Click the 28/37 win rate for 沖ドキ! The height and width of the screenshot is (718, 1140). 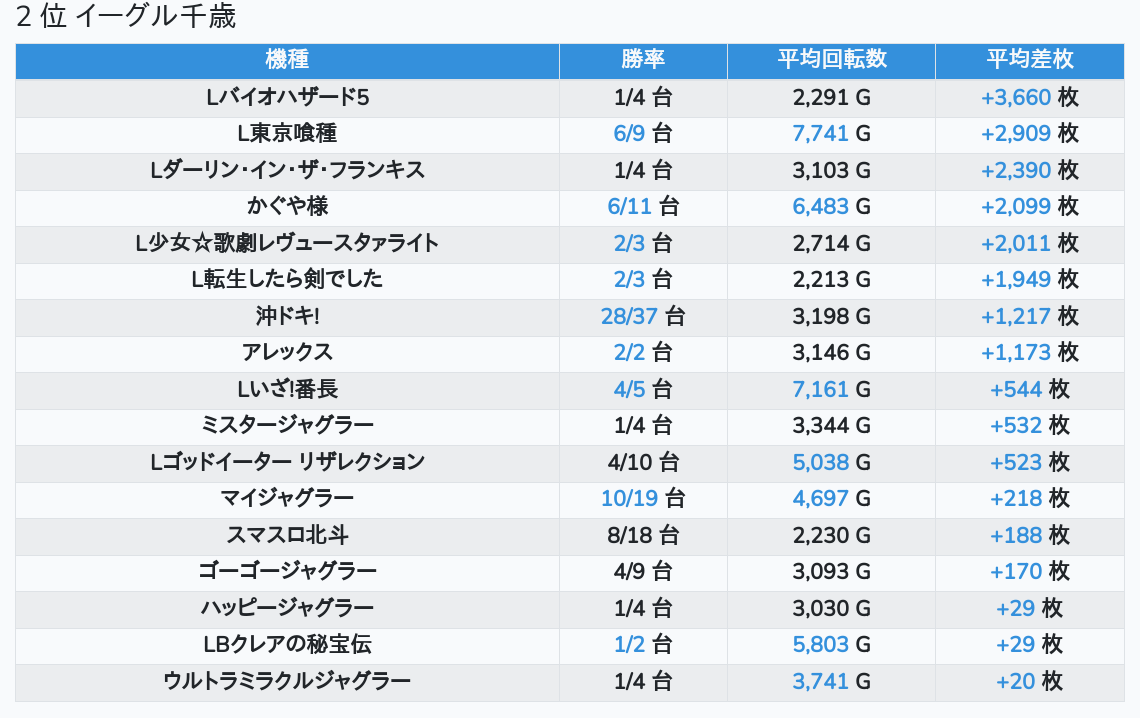coord(629,317)
